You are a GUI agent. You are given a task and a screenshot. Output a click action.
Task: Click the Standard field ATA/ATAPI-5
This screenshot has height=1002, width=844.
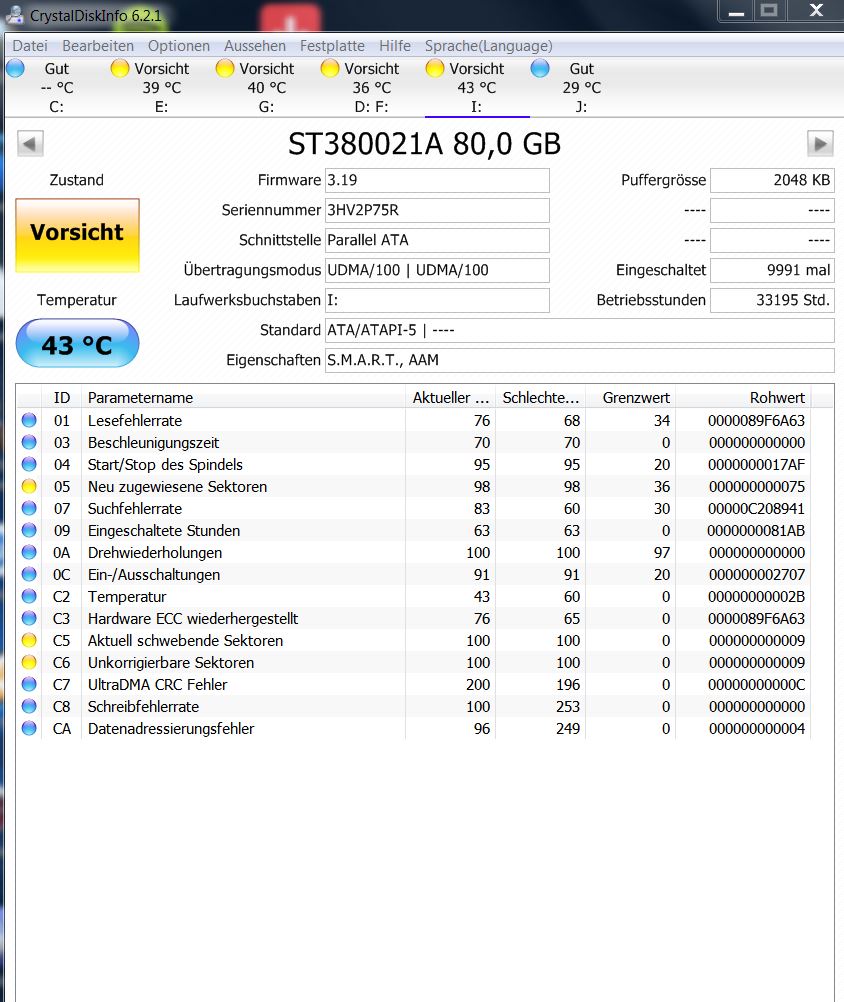(579, 330)
